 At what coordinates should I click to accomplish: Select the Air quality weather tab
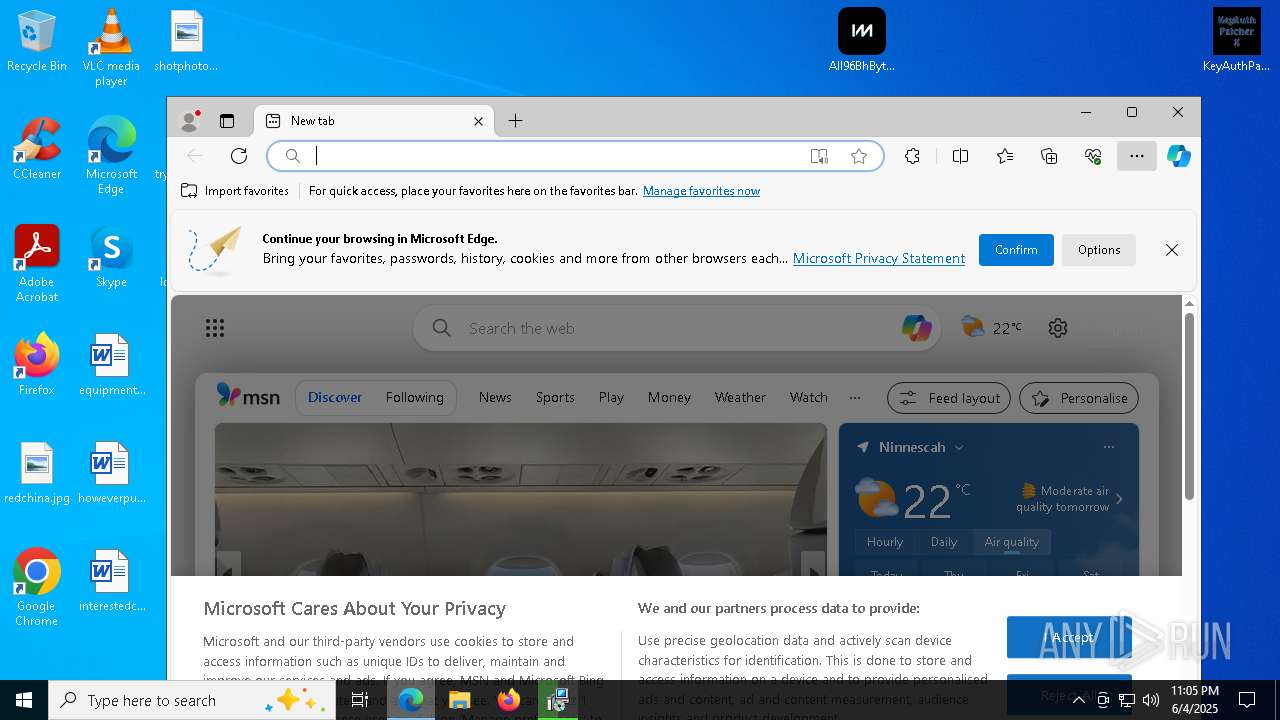click(x=1012, y=542)
